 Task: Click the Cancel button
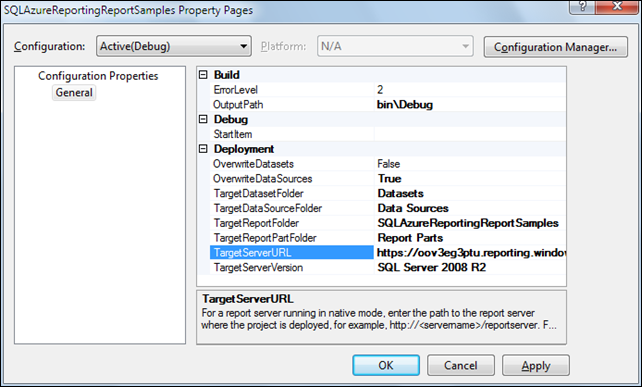pyautogui.click(x=461, y=365)
